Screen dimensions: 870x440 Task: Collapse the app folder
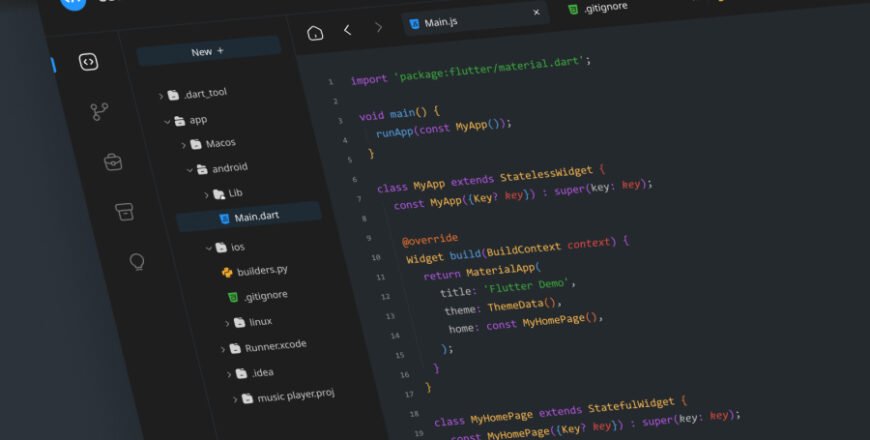(167, 121)
